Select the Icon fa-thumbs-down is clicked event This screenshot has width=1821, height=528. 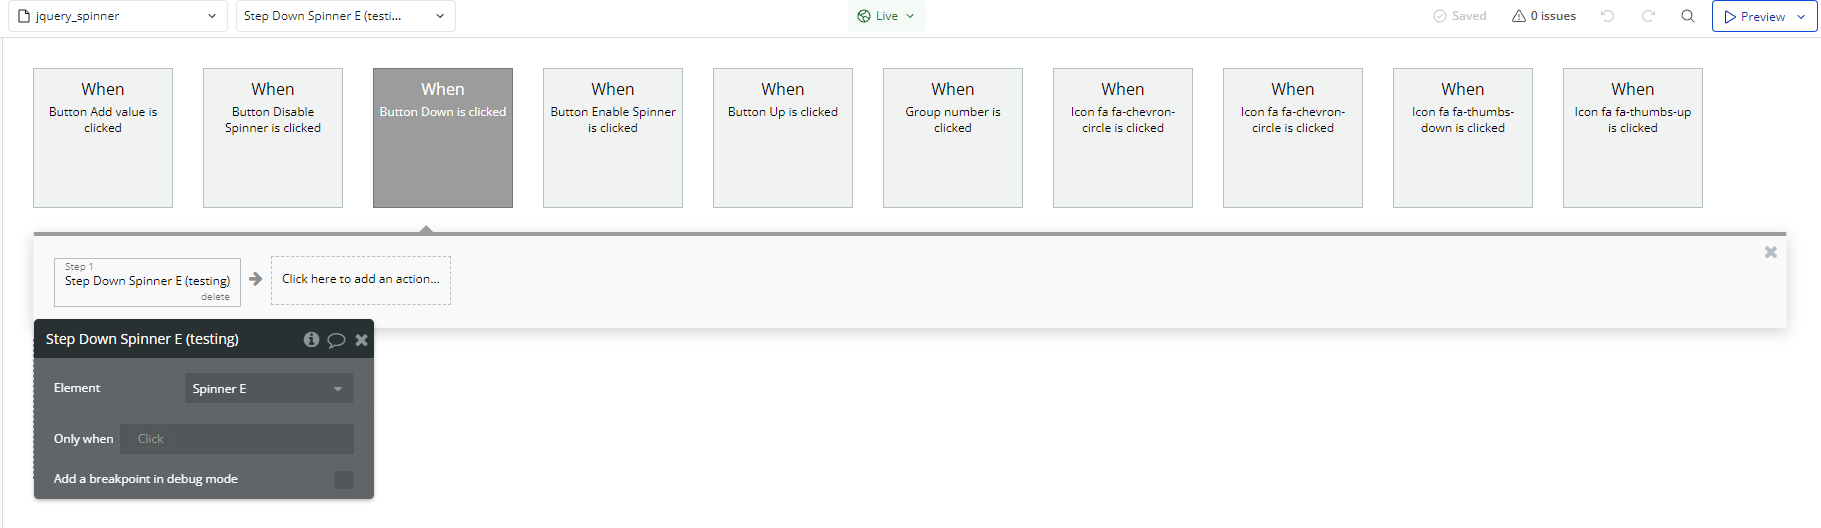[x=1463, y=138]
